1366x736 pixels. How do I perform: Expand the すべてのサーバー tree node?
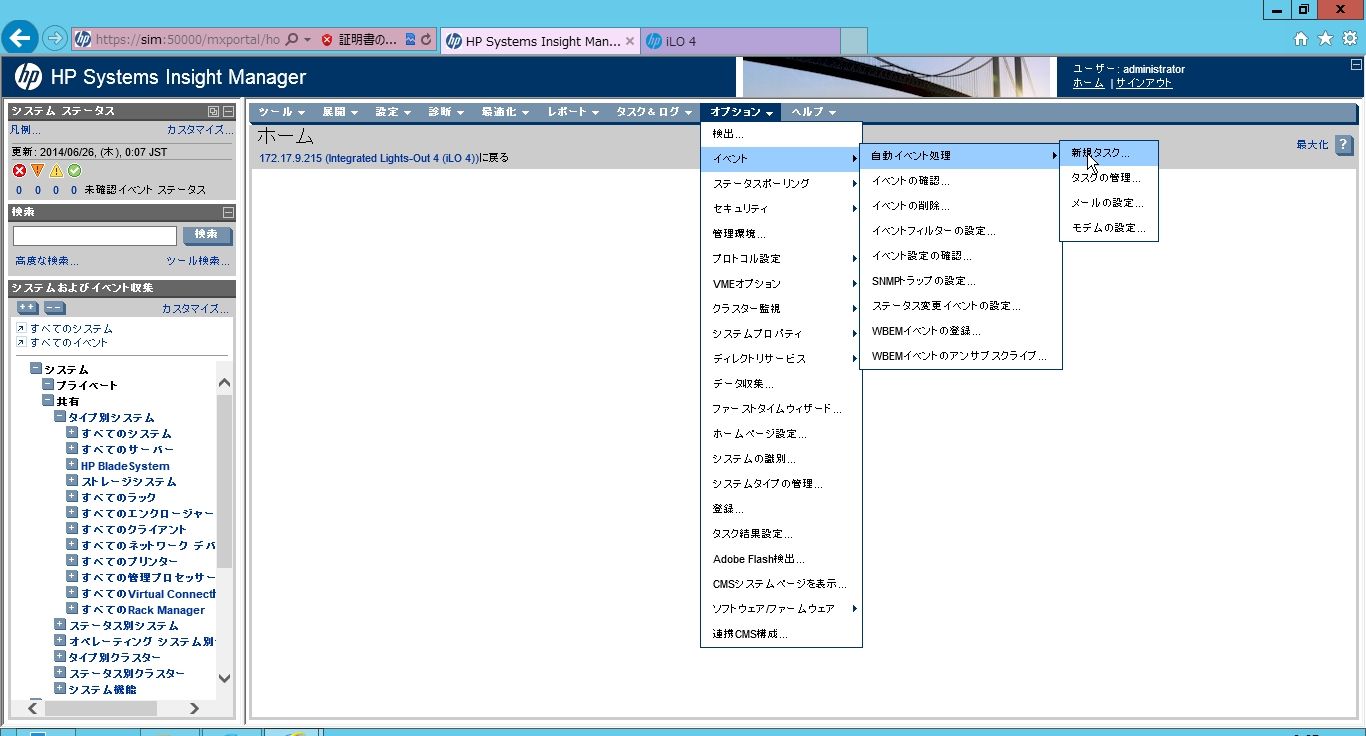72,449
